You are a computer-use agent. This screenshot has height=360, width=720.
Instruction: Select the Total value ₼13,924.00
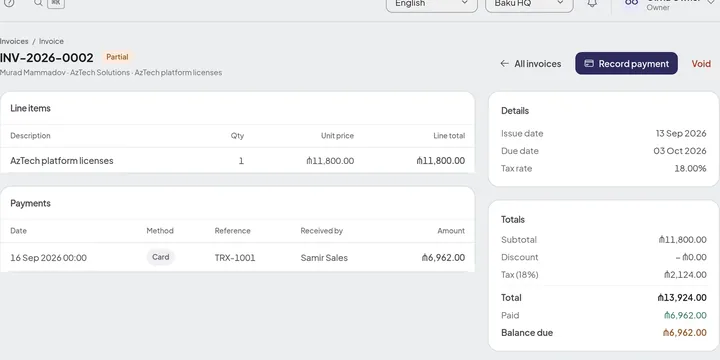pyautogui.click(x=682, y=298)
